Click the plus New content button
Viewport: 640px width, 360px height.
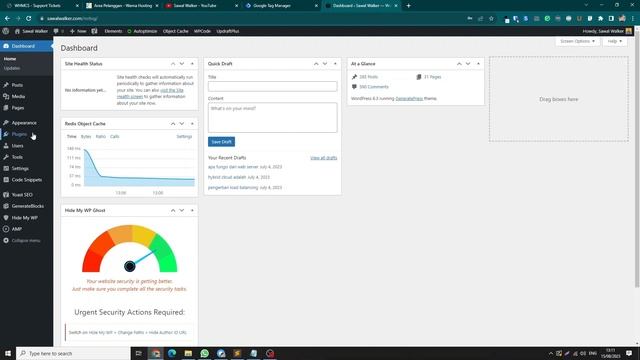pos(78,31)
